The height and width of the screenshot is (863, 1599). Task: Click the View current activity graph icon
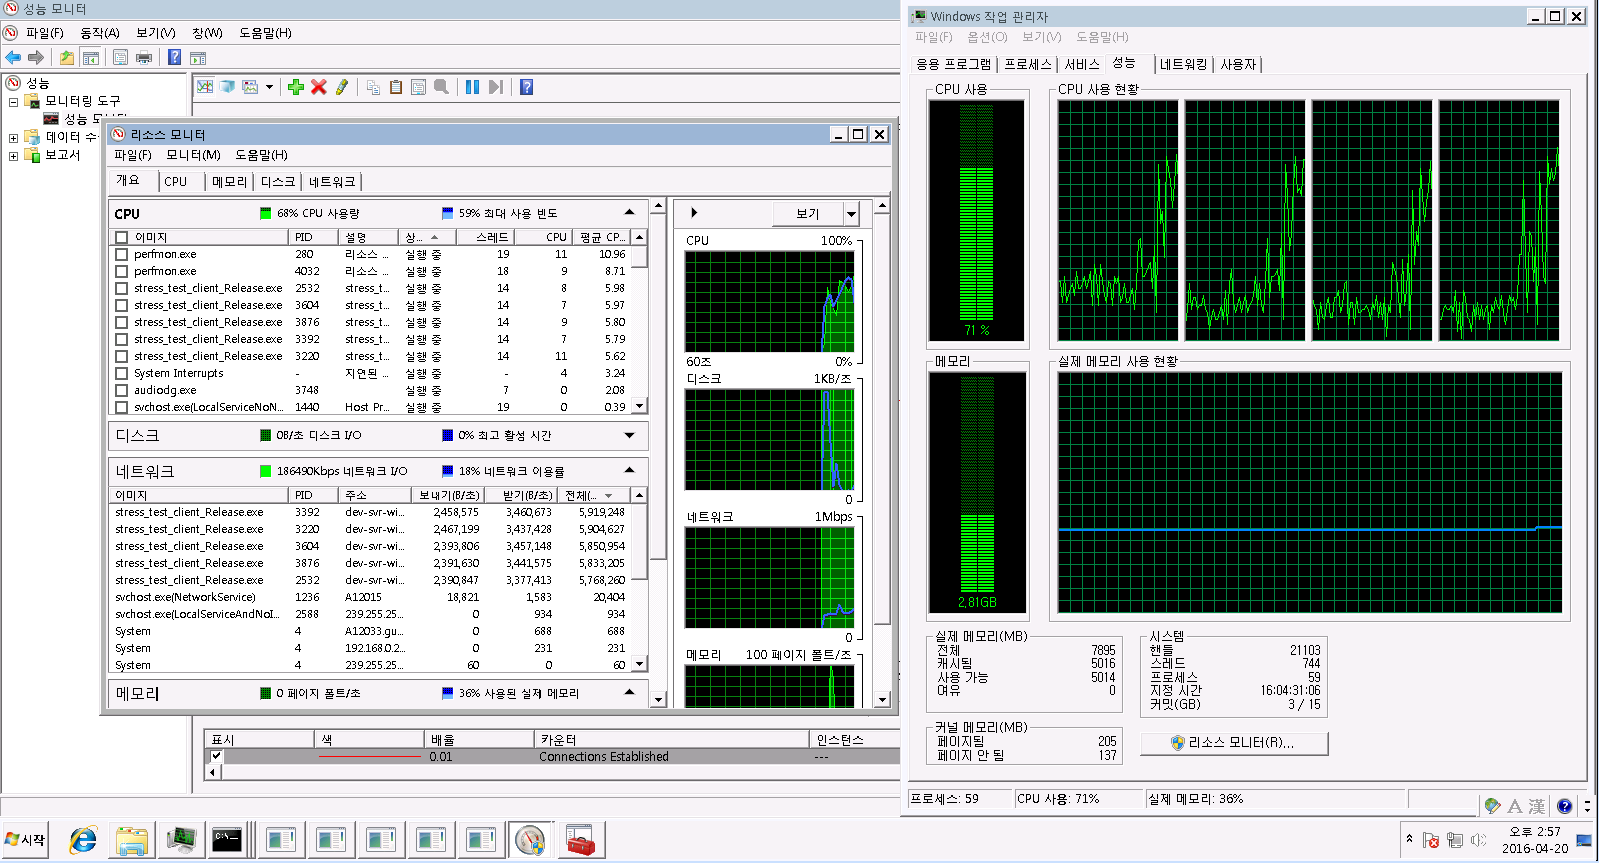tap(205, 87)
